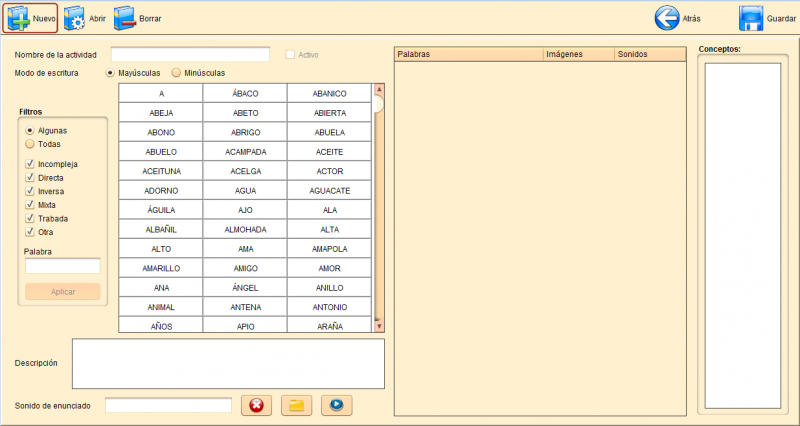Viewport: 800px width, 426px height.
Task: Pick the word ABUELO
Action: coord(161,152)
